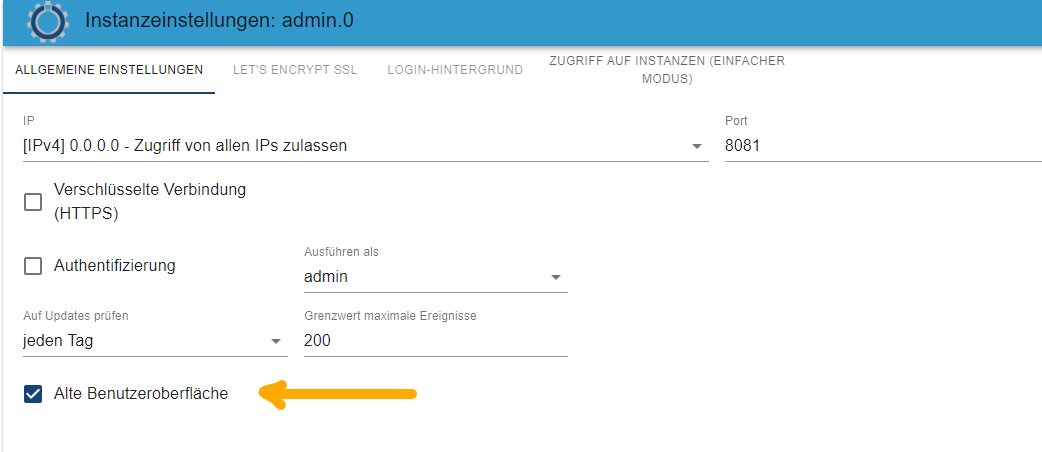Viewport: 1042px width, 452px height.
Task: Click the arrow icon beside admin value
Action: coord(556,277)
